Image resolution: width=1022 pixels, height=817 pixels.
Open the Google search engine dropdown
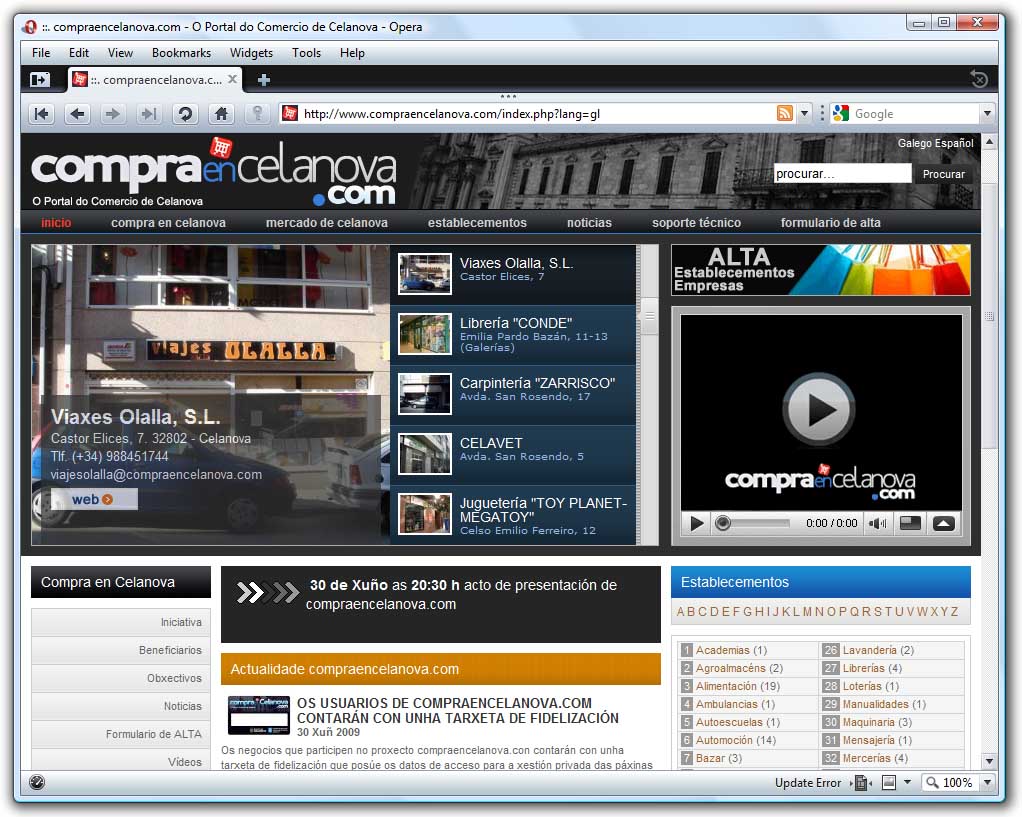pyautogui.click(x=987, y=113)
